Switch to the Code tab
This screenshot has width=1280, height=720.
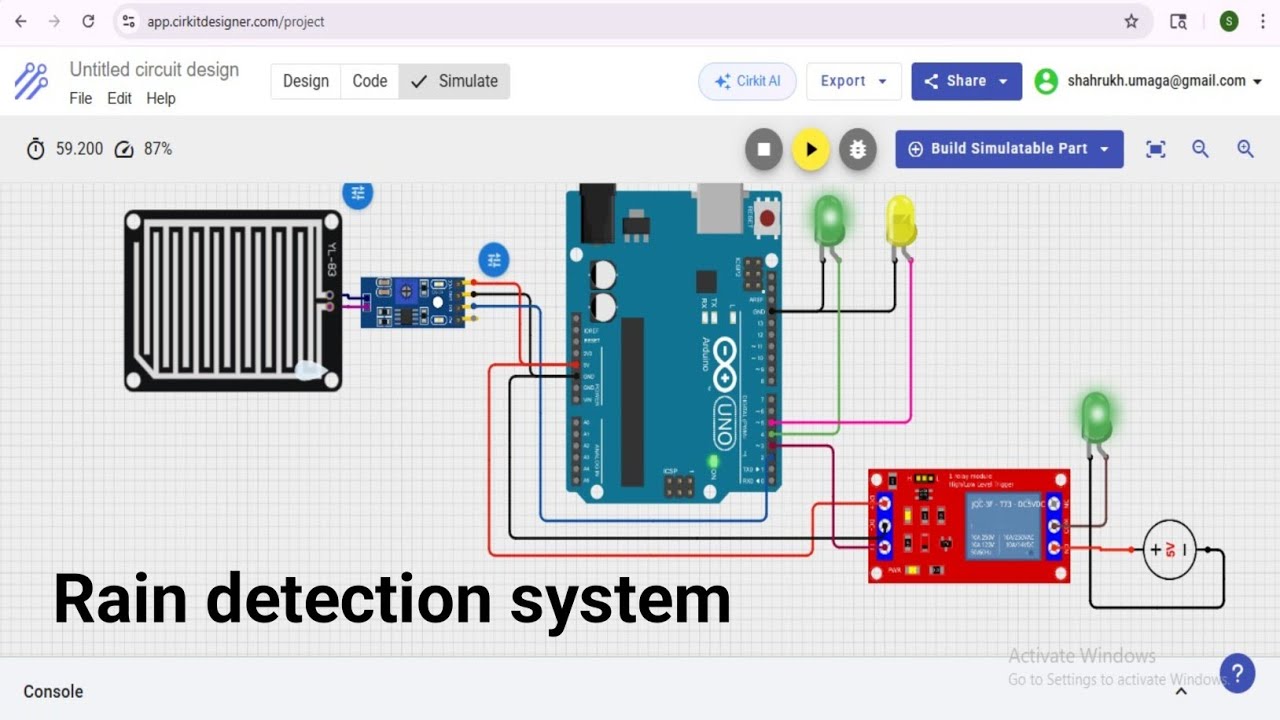(370, 81)
